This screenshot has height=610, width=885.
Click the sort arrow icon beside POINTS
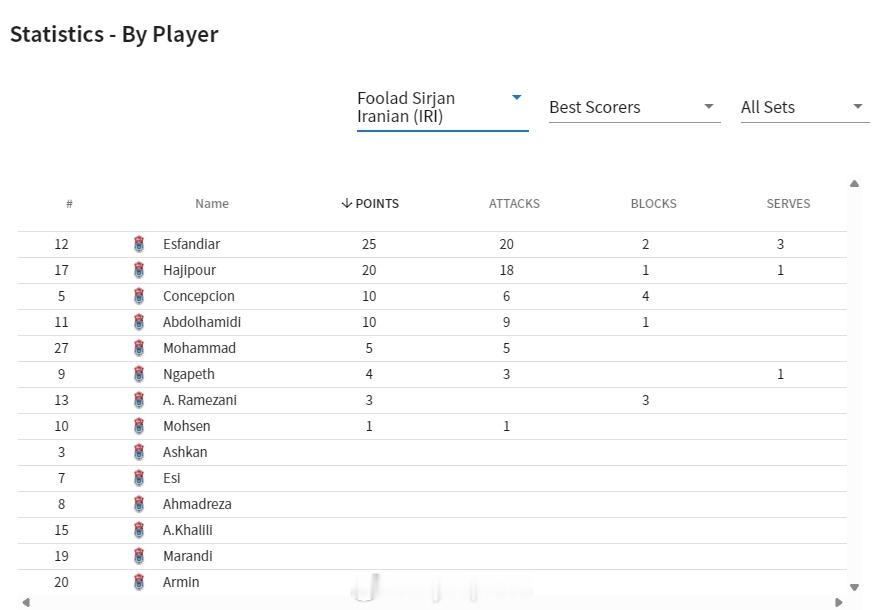pos(347,203)
